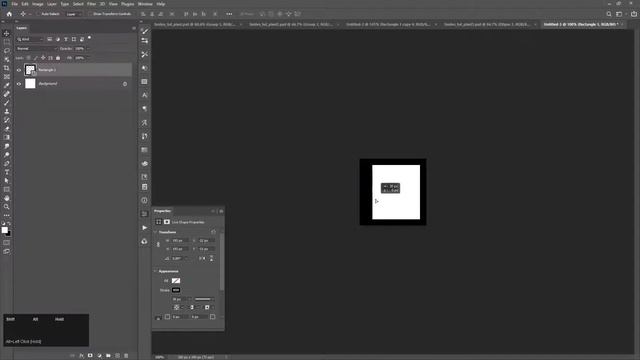
Task: Open the Info panel icon in the dock
Action: (x=144, y=200)
